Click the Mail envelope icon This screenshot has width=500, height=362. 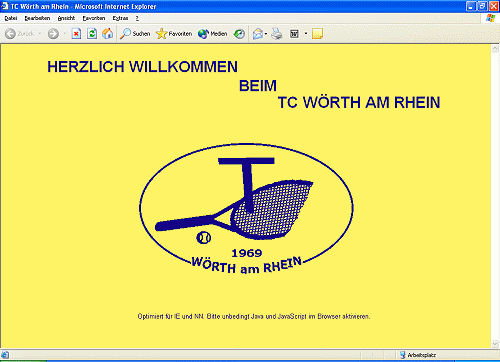(x=258, y=34)
